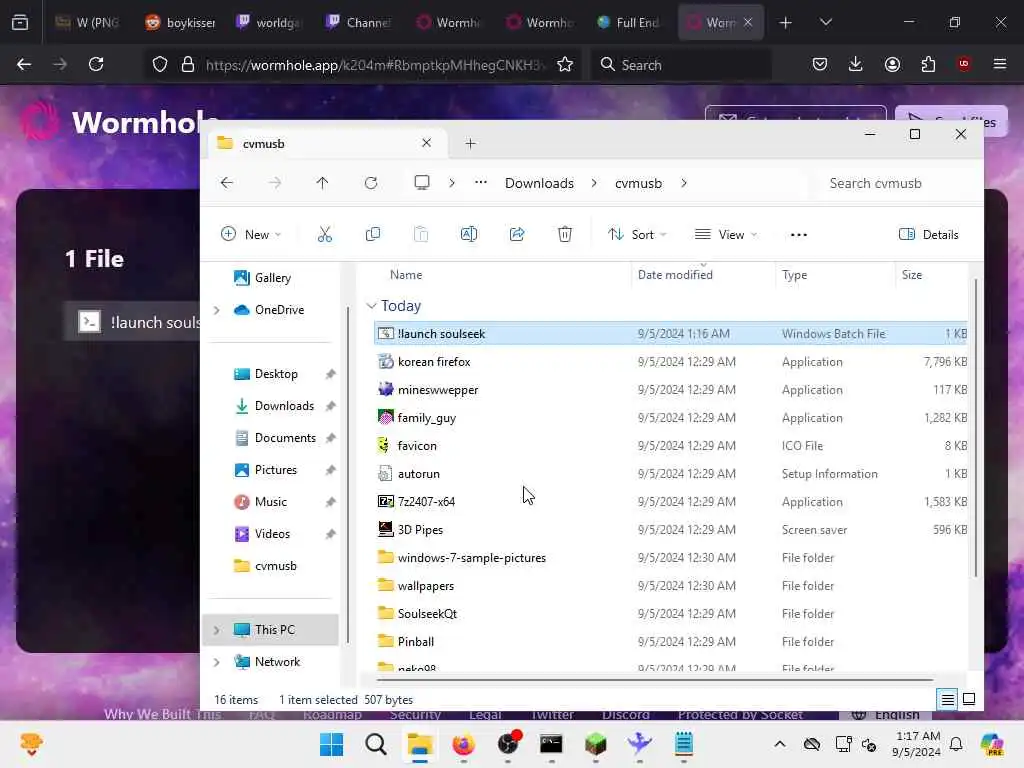Click the Search cvmusb field
This screenshot has width=1024, height=768.
pyautogui.click(x=893, y=183)
